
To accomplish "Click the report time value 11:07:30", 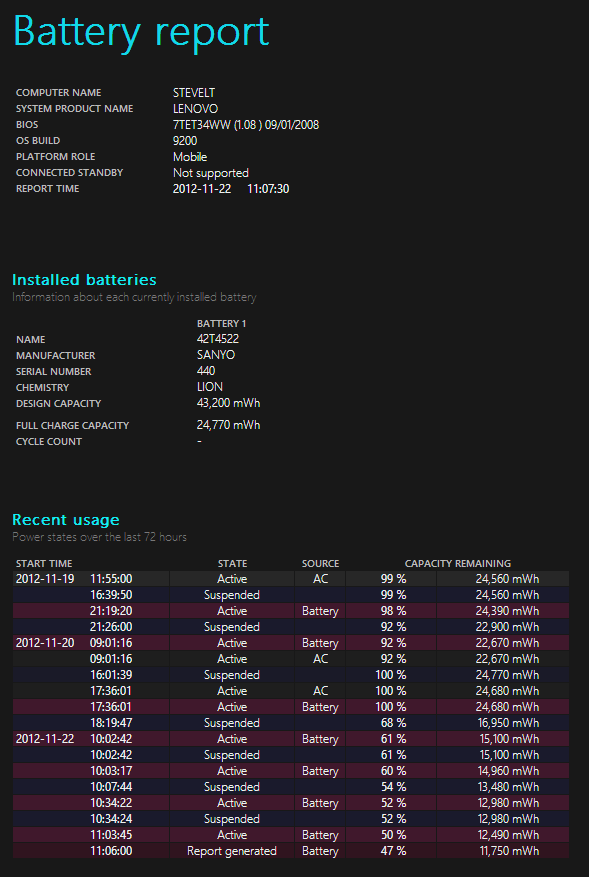I will click(268, 189).
